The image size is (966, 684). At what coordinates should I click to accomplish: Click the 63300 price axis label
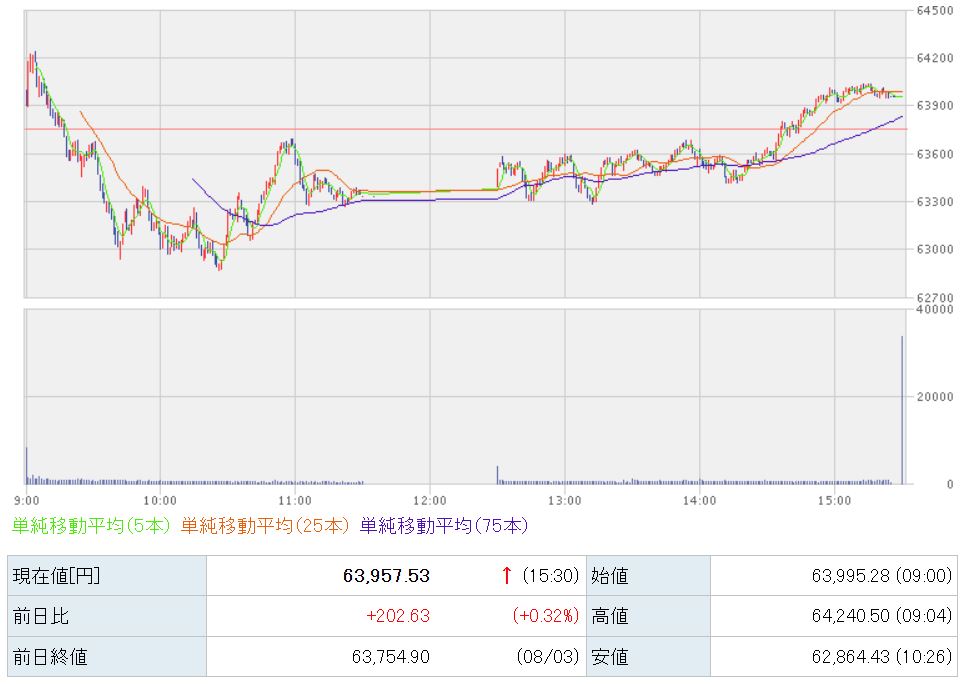935,202
